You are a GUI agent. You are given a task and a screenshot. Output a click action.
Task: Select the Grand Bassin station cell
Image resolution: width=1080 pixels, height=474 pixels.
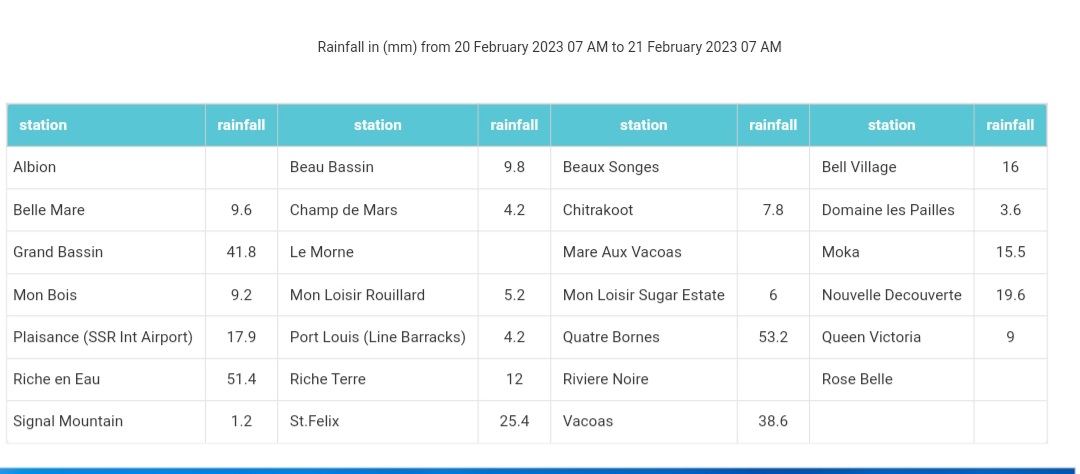tap(58, 252)
